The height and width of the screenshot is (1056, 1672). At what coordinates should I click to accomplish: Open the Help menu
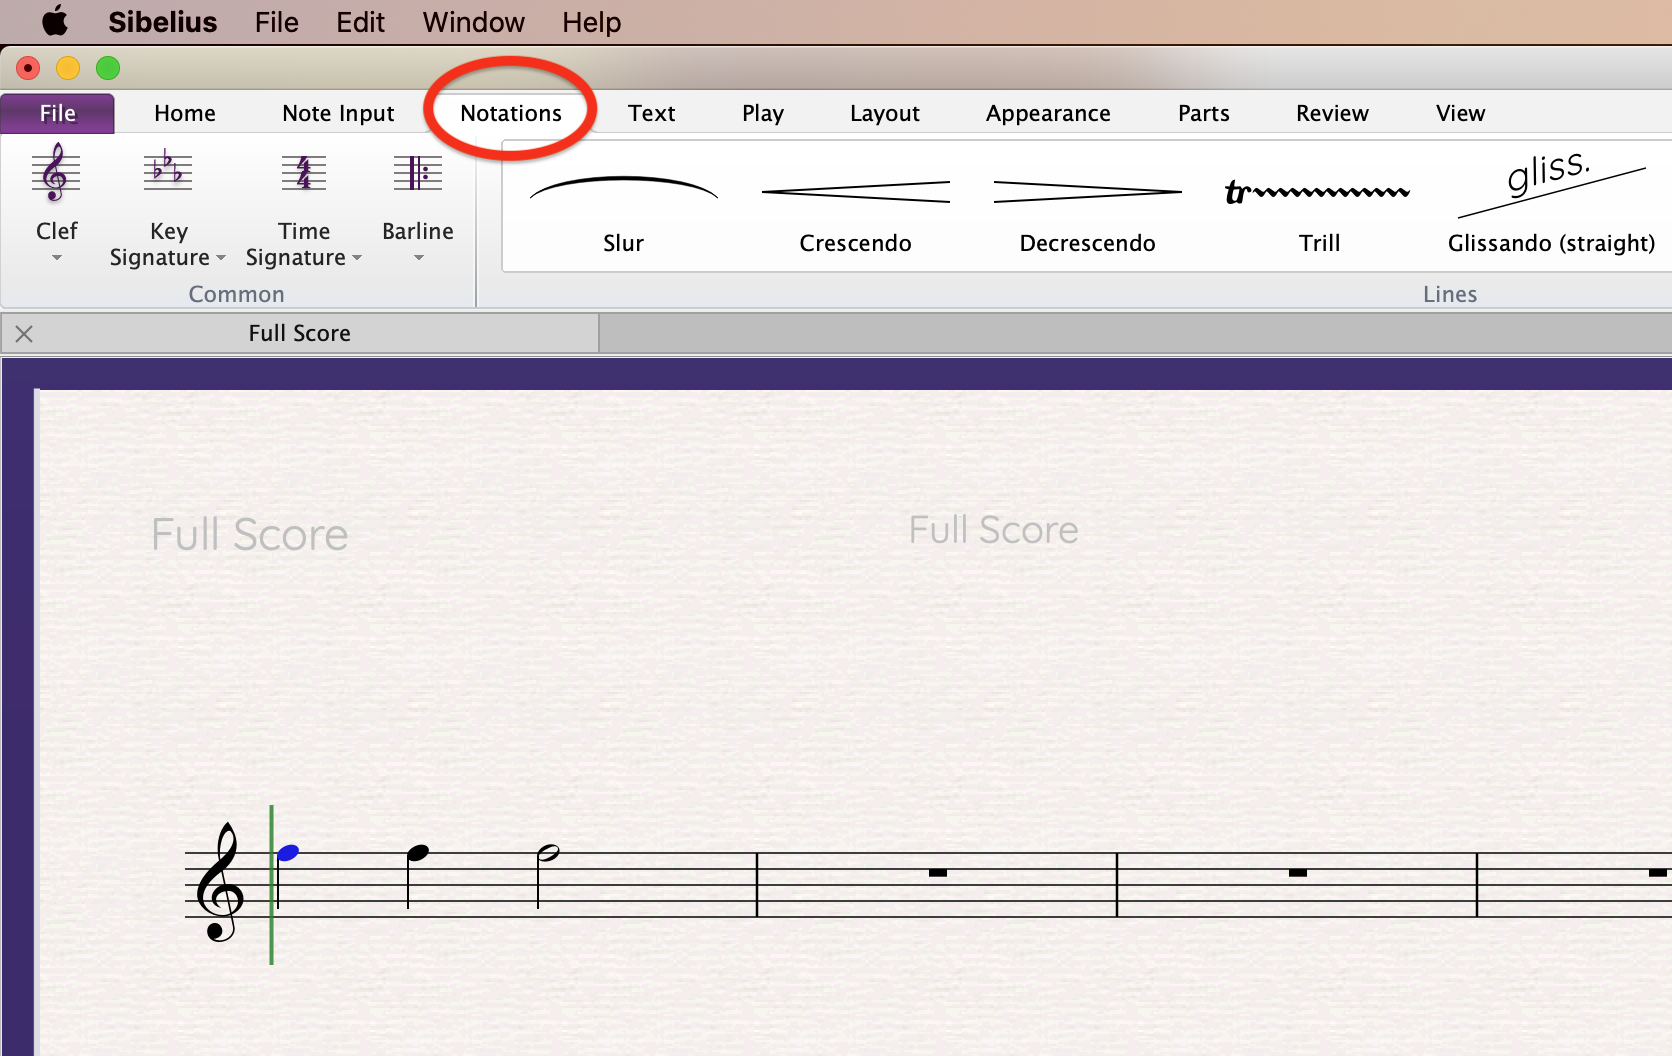tap(591, 22)
